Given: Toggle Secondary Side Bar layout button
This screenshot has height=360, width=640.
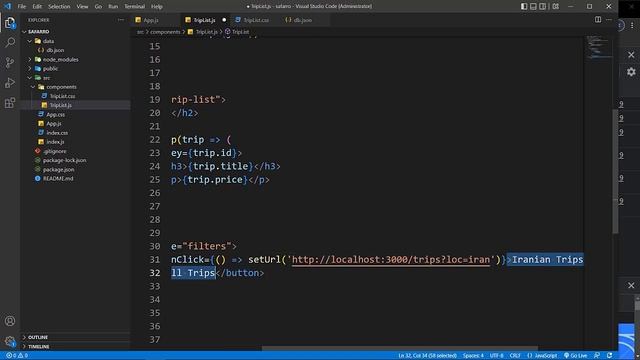Looking at the screenshot, I should pyautogui.click(x=543, y=6).
